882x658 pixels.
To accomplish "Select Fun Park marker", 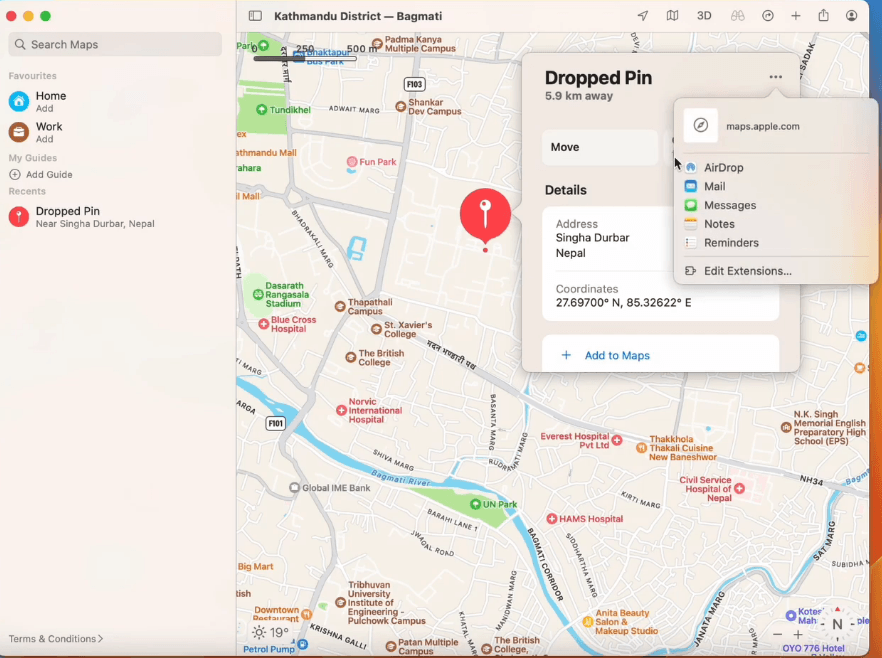I will (x=352, y=162).
